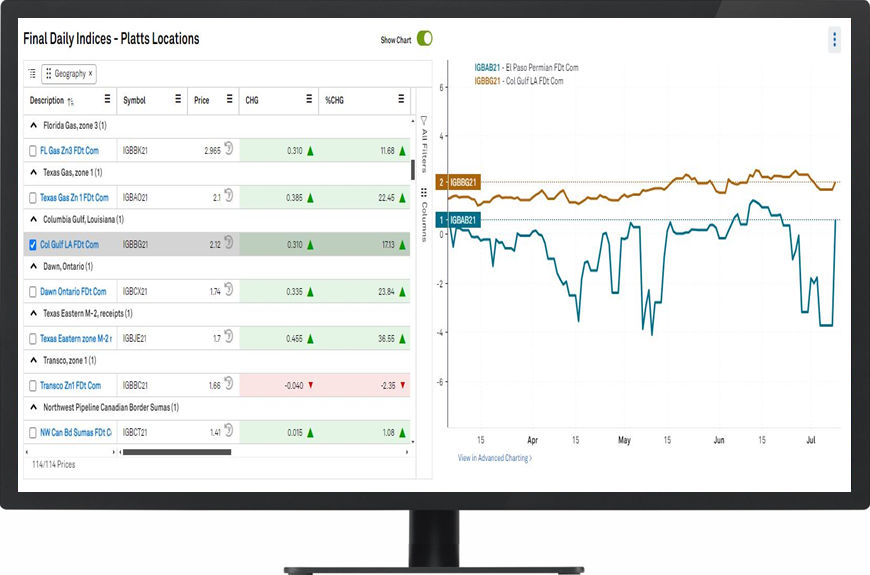Collapse the Transco, zone 1 group

coord(34,361)
